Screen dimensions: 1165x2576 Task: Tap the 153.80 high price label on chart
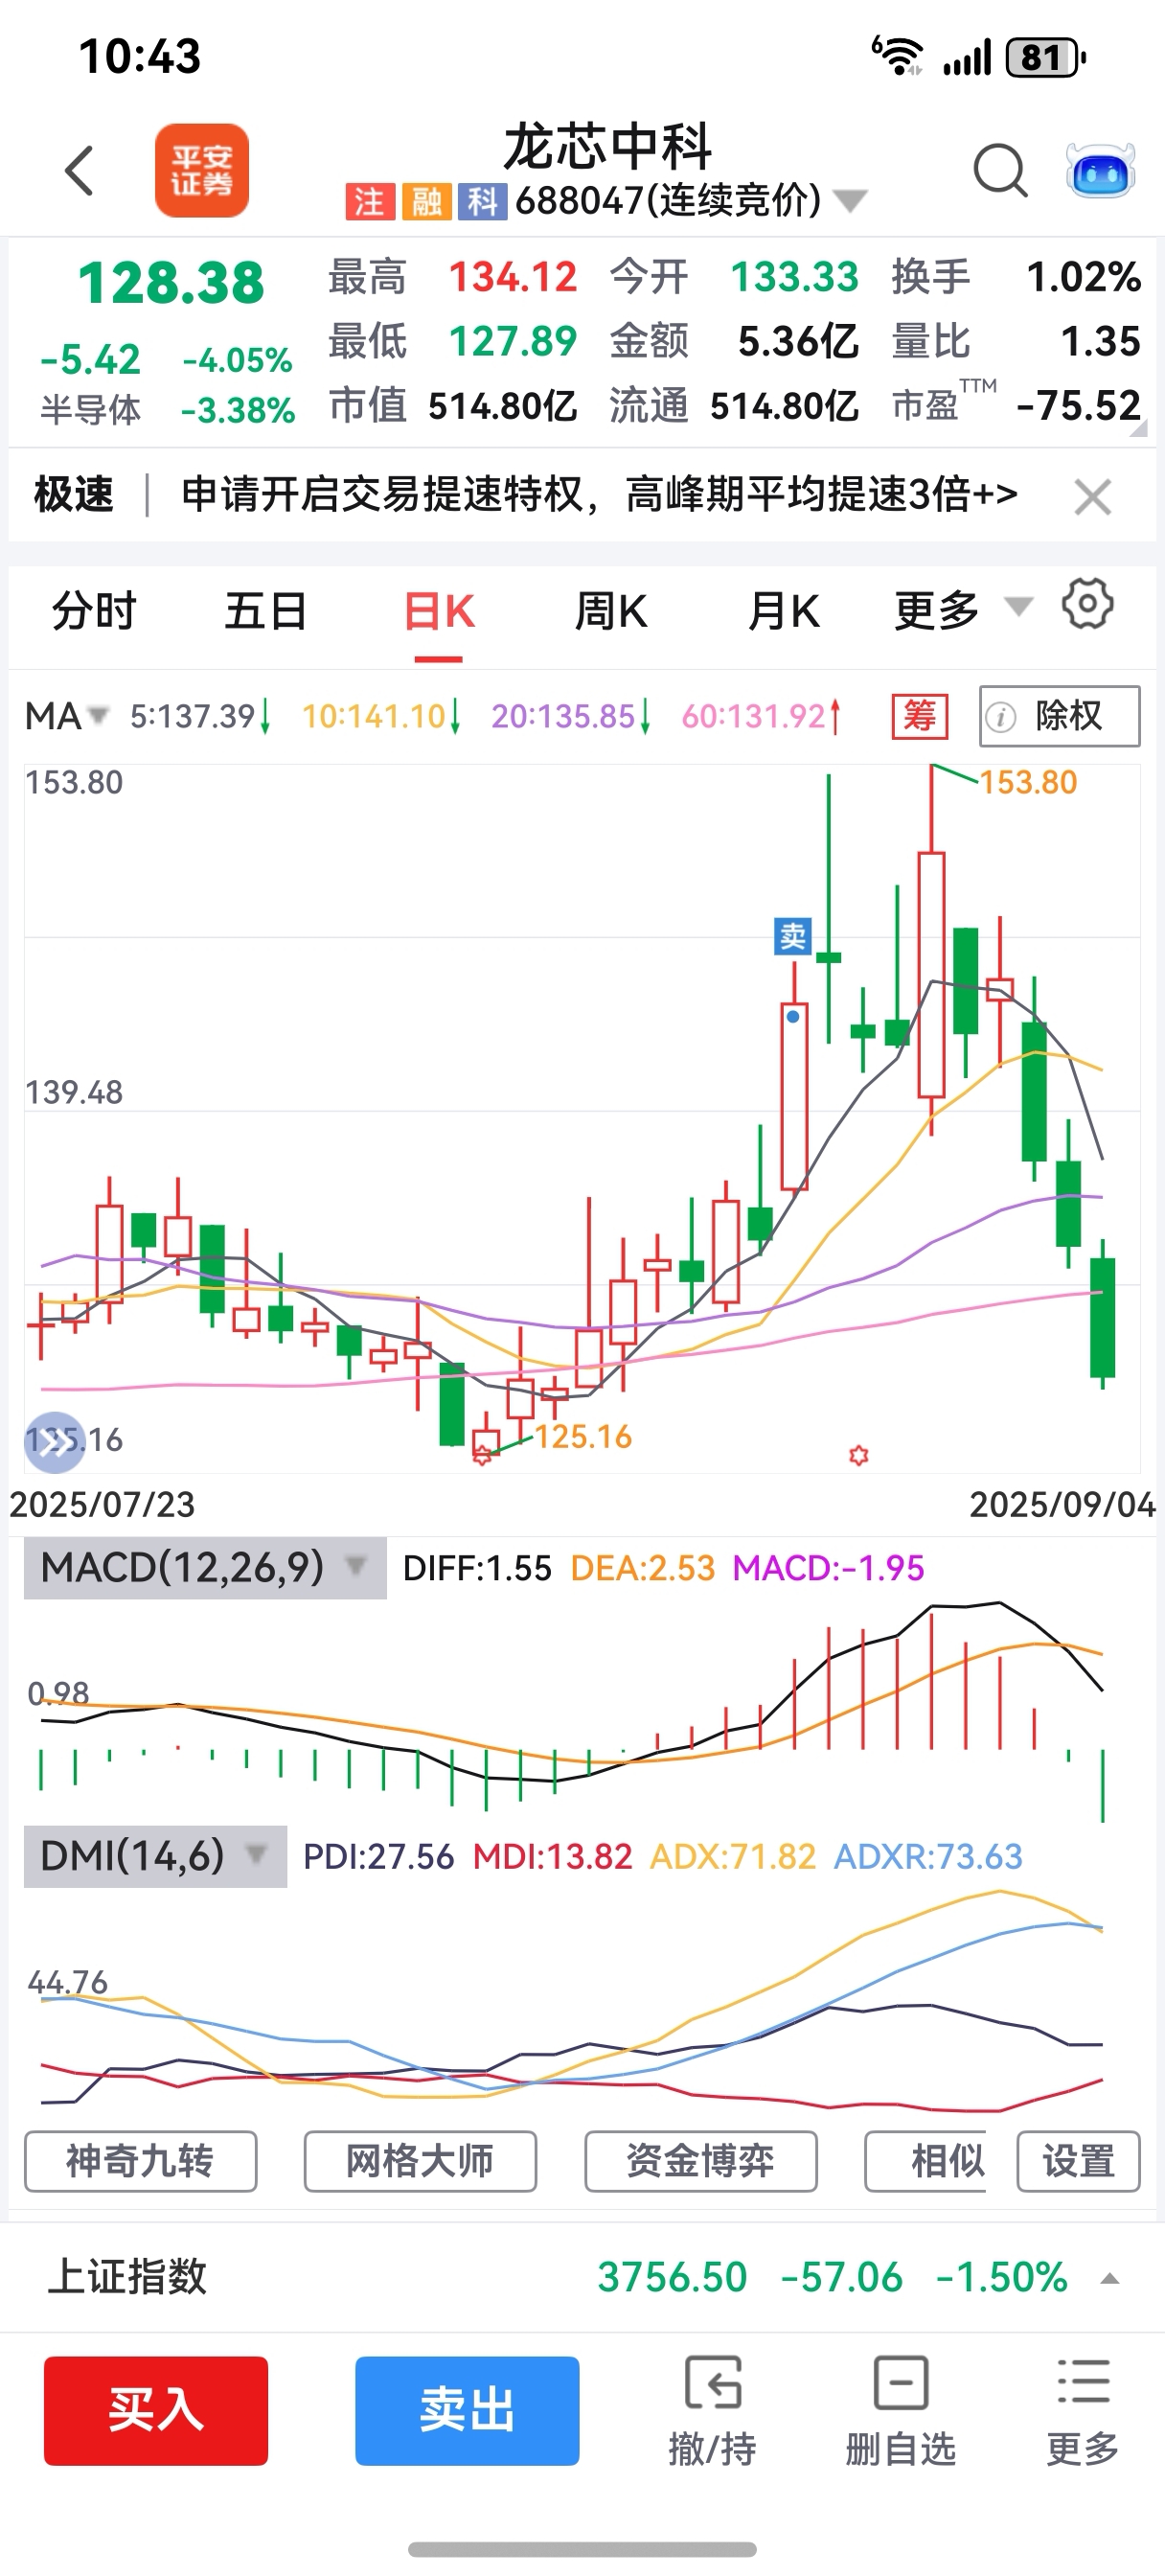point(1028,782)
